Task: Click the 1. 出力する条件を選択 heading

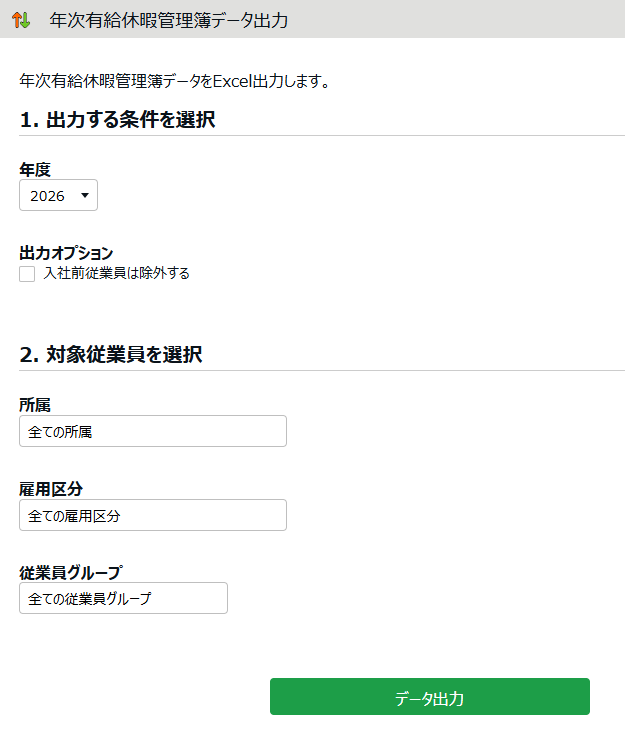Action: coord(117,120)
